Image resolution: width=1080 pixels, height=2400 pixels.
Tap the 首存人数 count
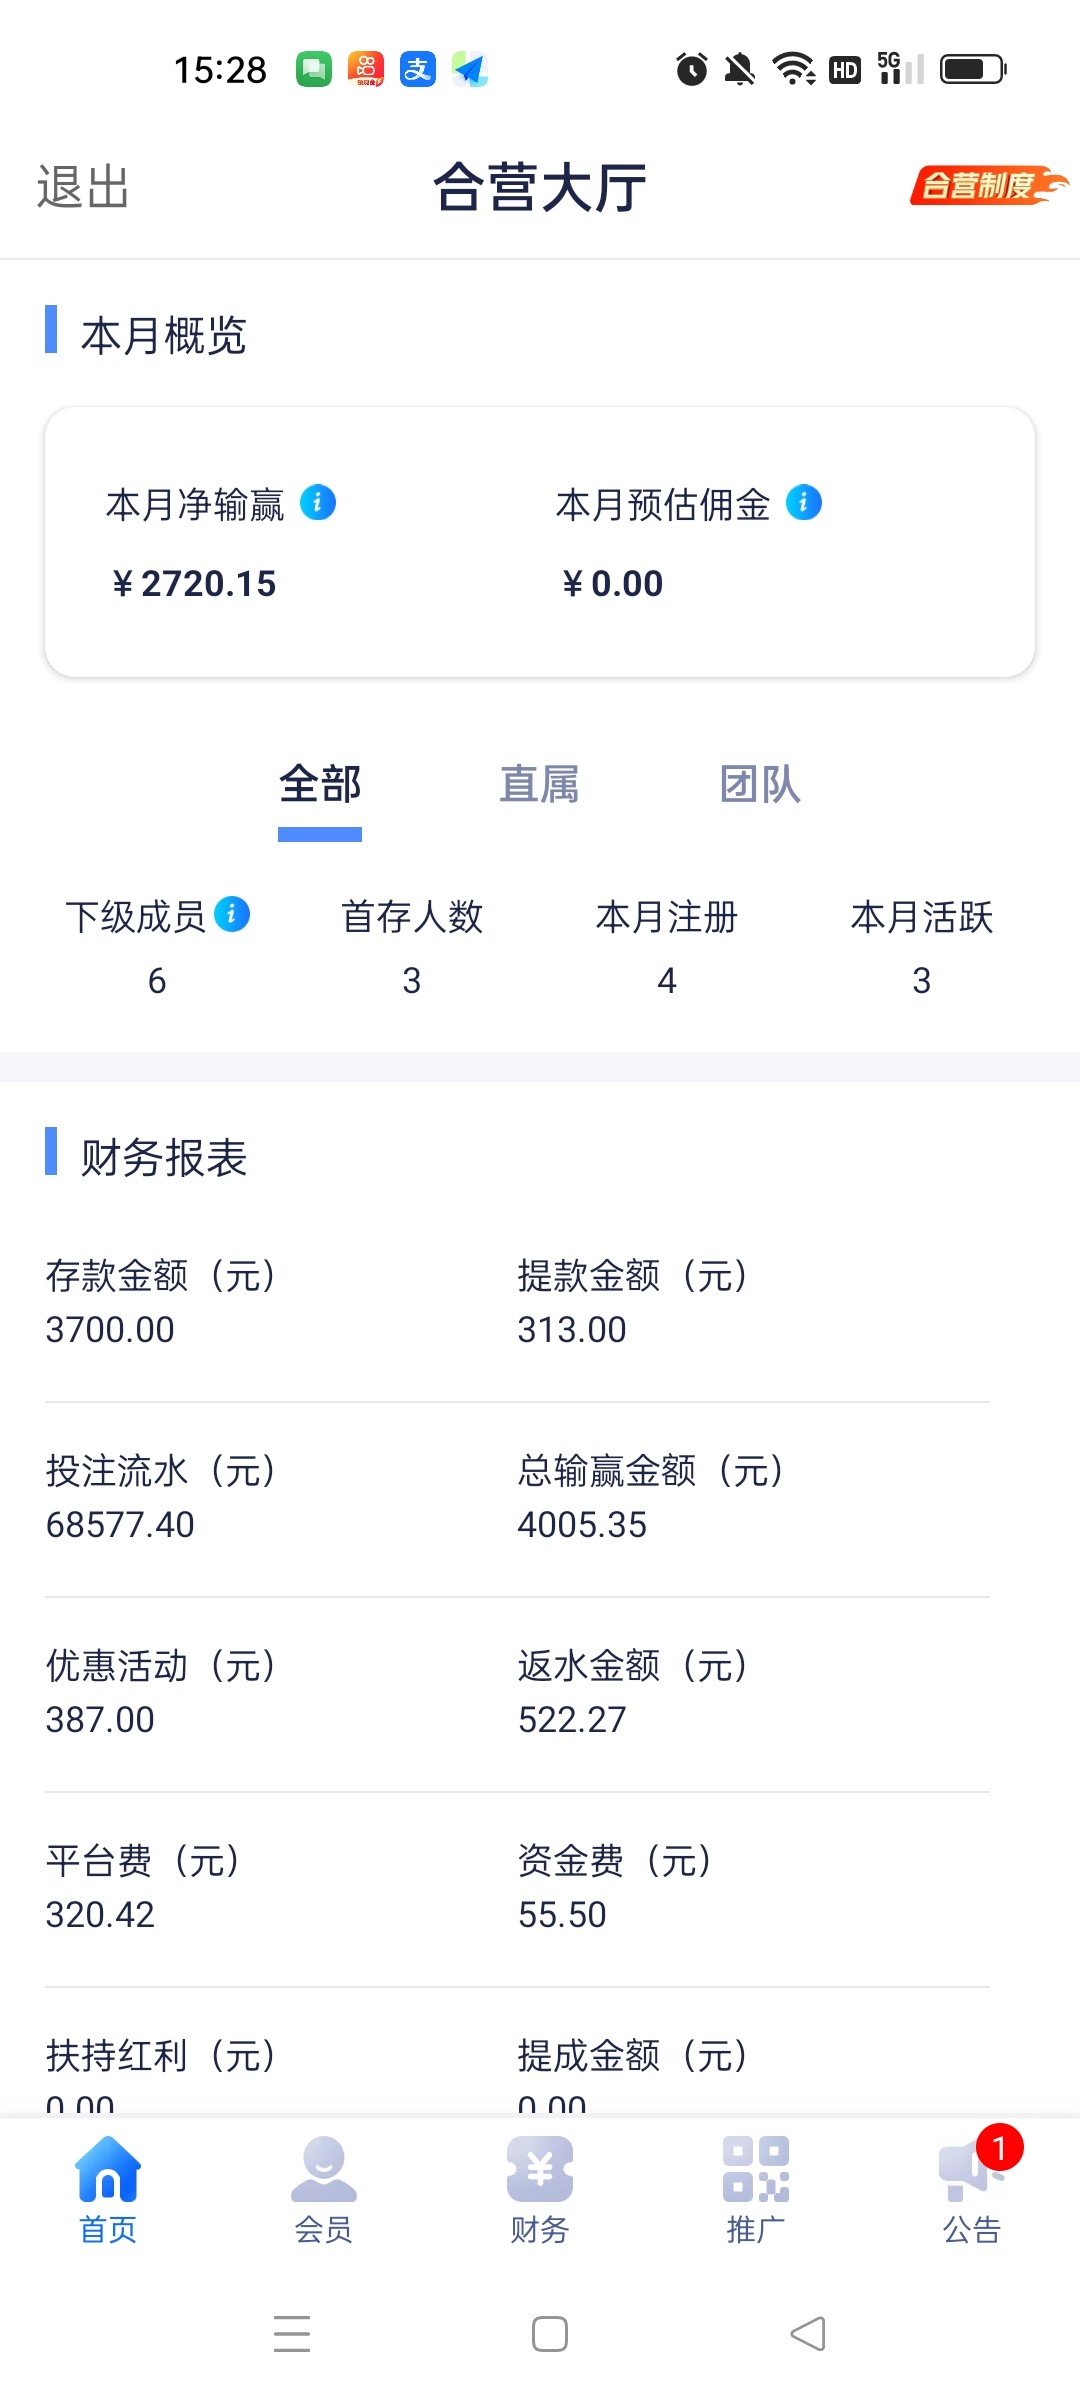(412, 981)
